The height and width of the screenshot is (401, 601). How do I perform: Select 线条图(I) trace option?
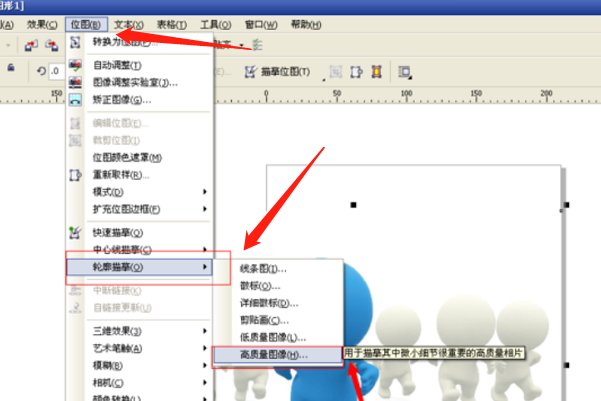[x=278, y=269]
